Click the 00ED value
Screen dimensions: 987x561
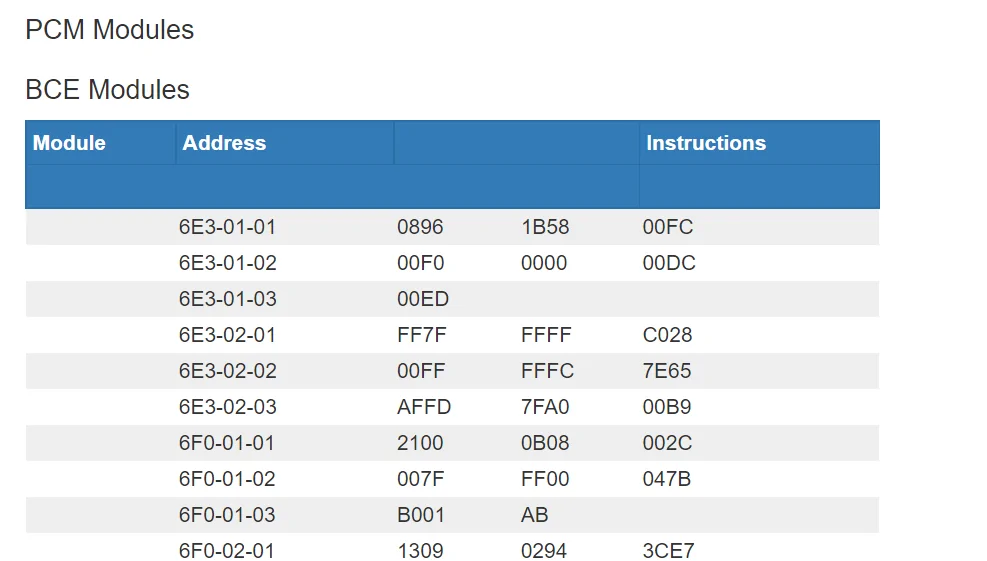(423, 299)
